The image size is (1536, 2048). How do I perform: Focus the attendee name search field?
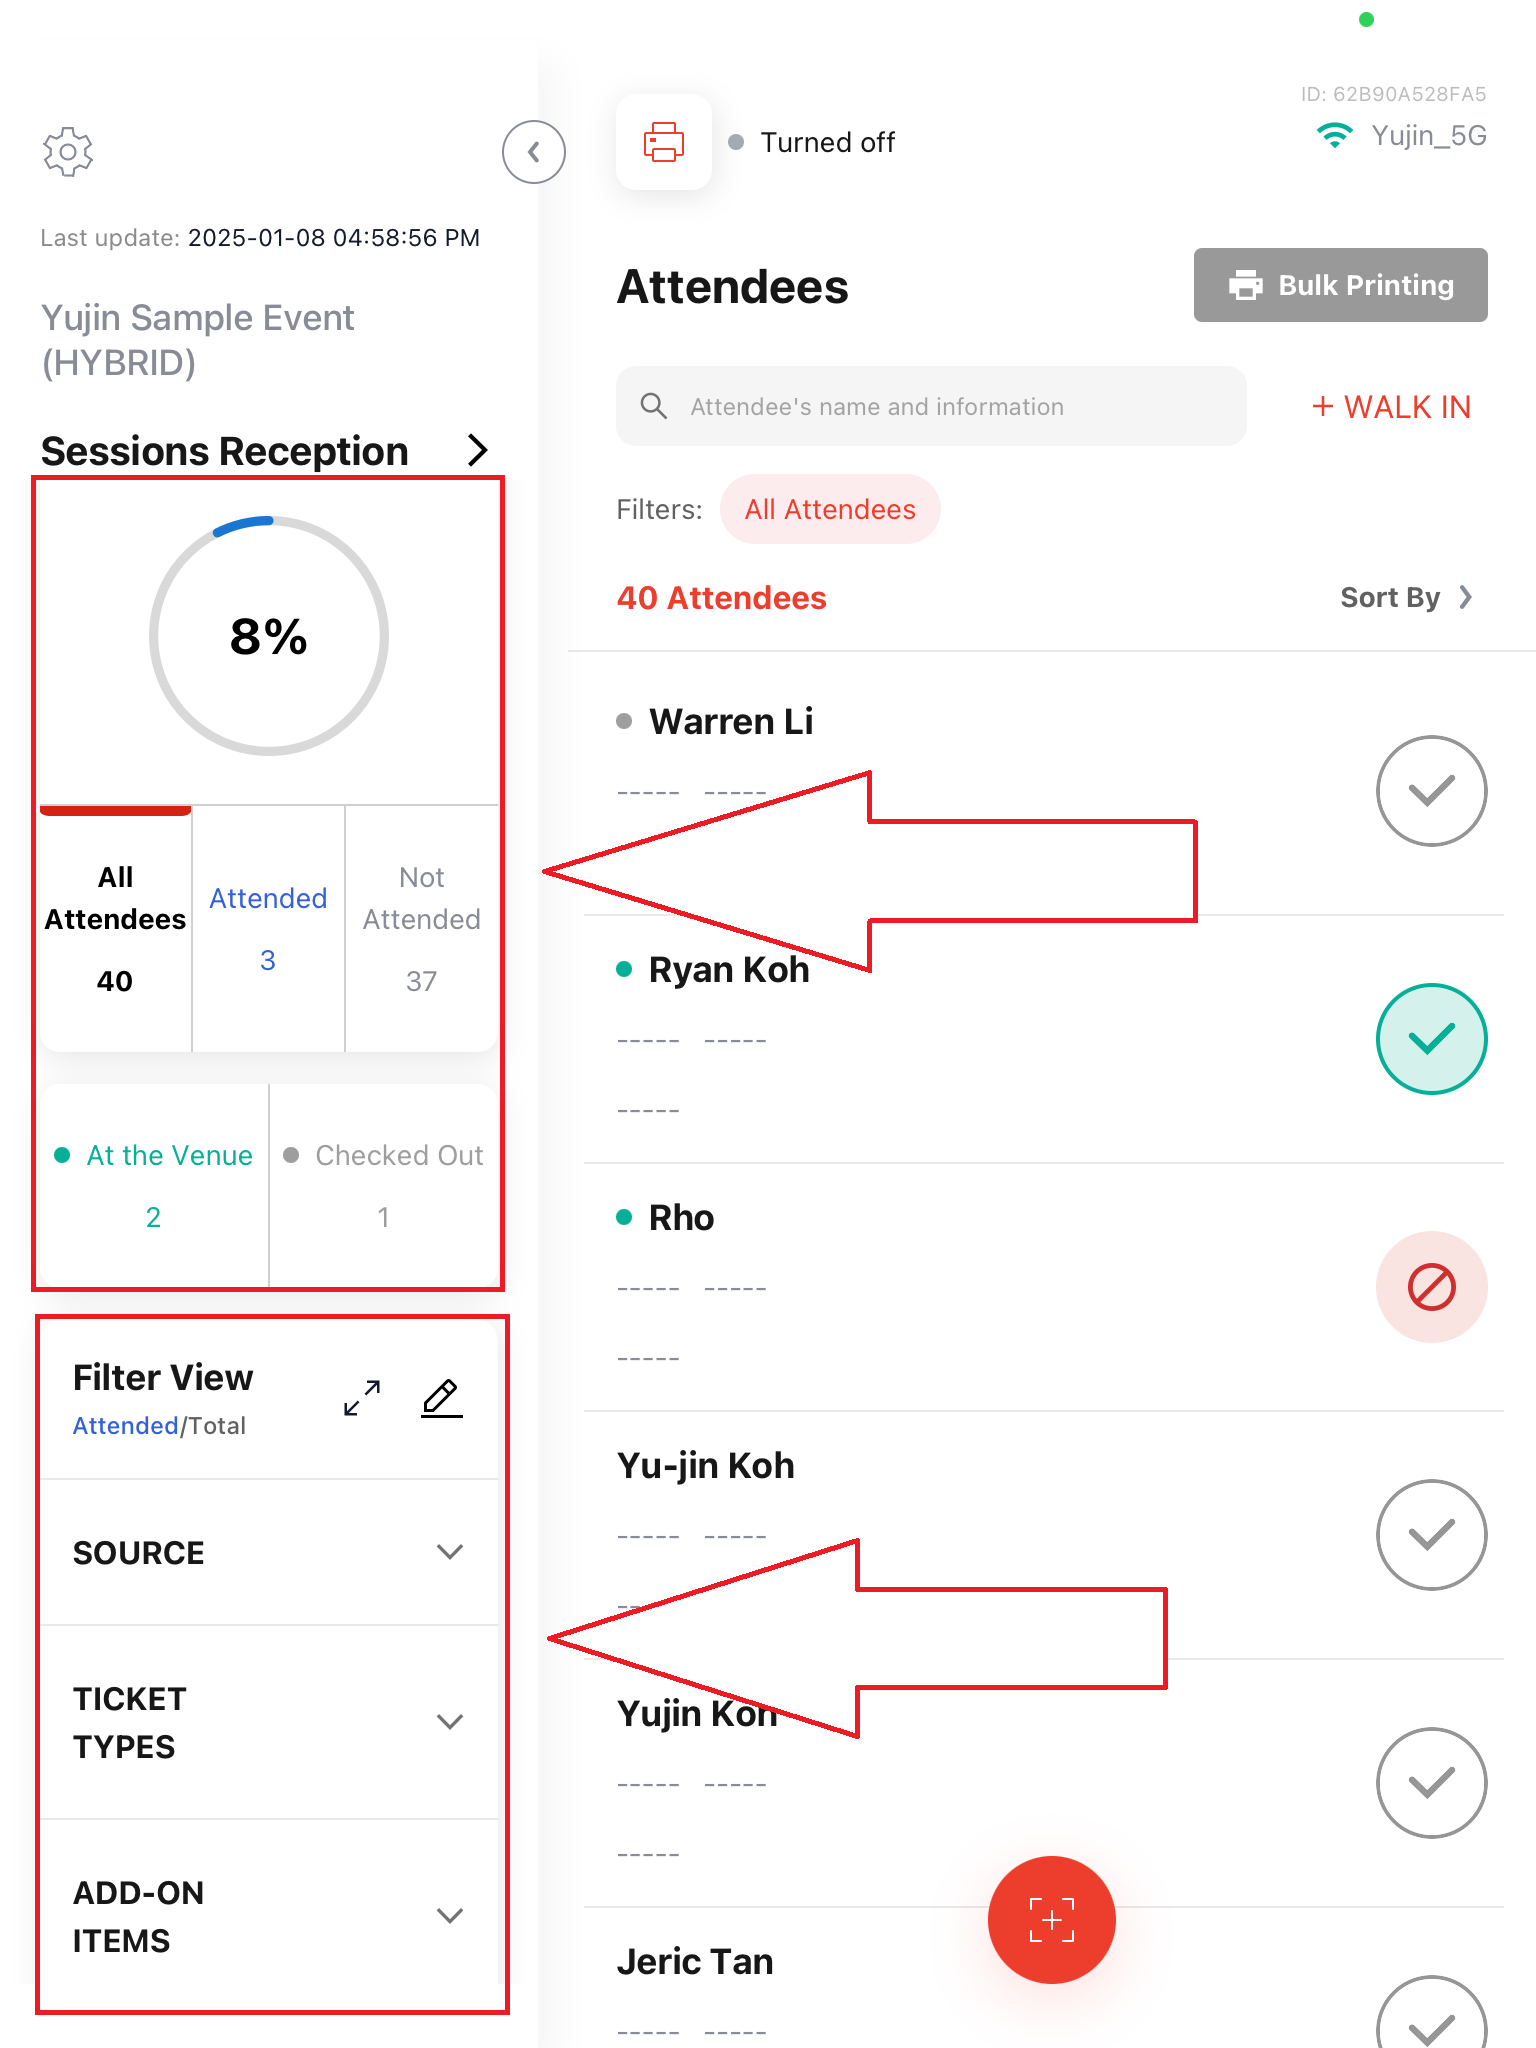tap(931, 406)
